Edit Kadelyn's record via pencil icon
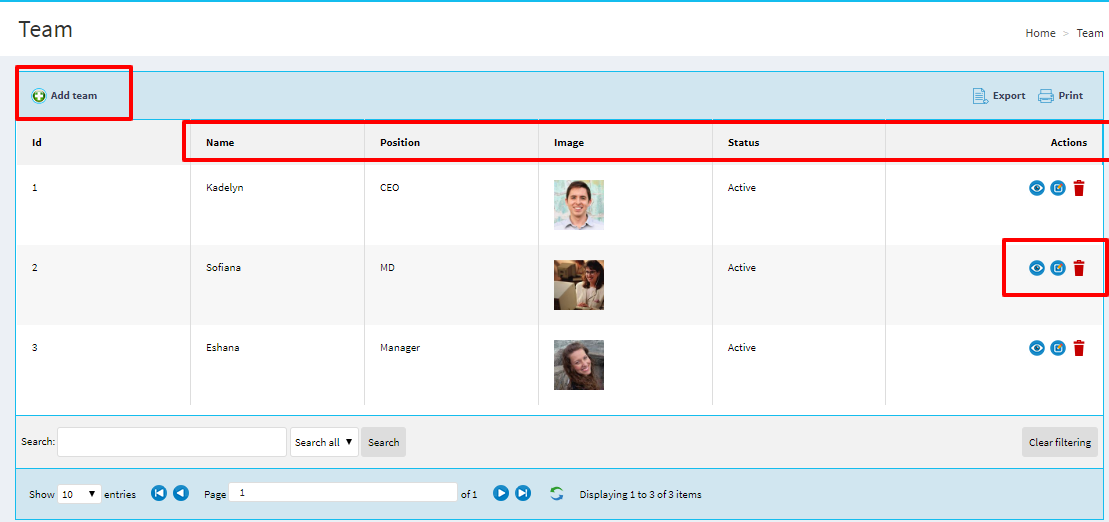Viewport: 1109px width, 522px height. (1058, 188)
